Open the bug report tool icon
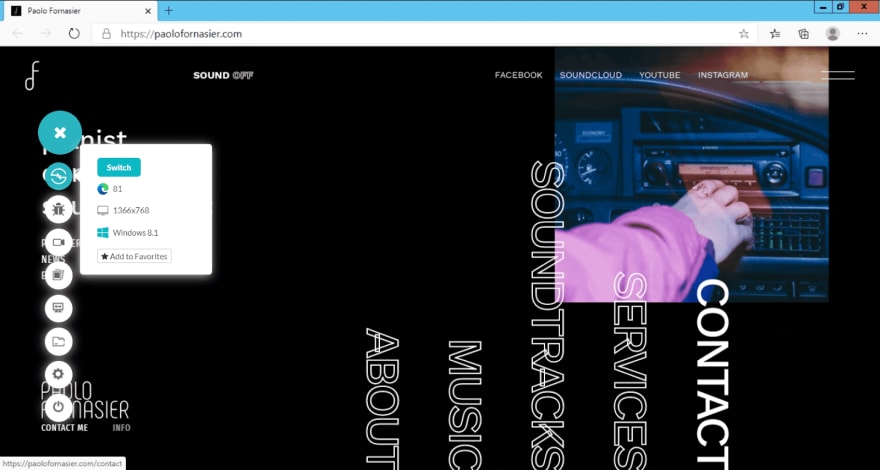Screen dimensions: 880x470 pos(58,209)
